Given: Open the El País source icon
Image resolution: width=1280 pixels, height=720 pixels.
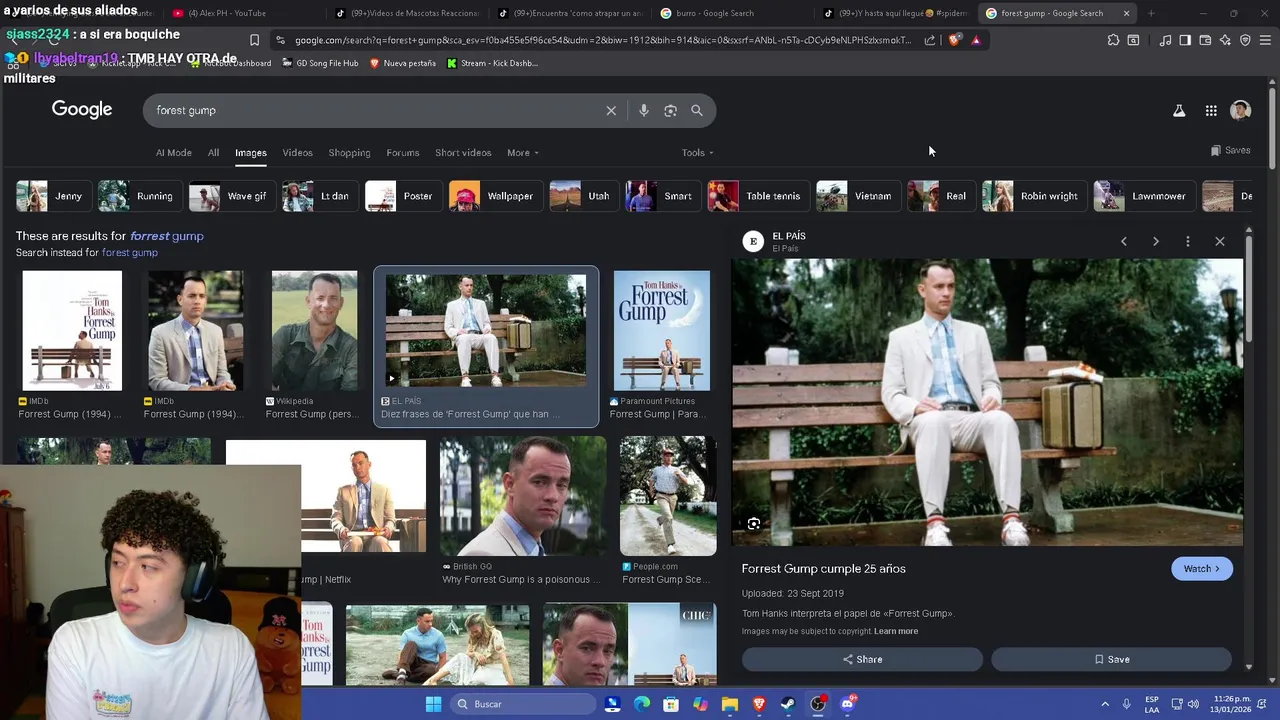Looking at the screenshot, I should click(753, 241).
